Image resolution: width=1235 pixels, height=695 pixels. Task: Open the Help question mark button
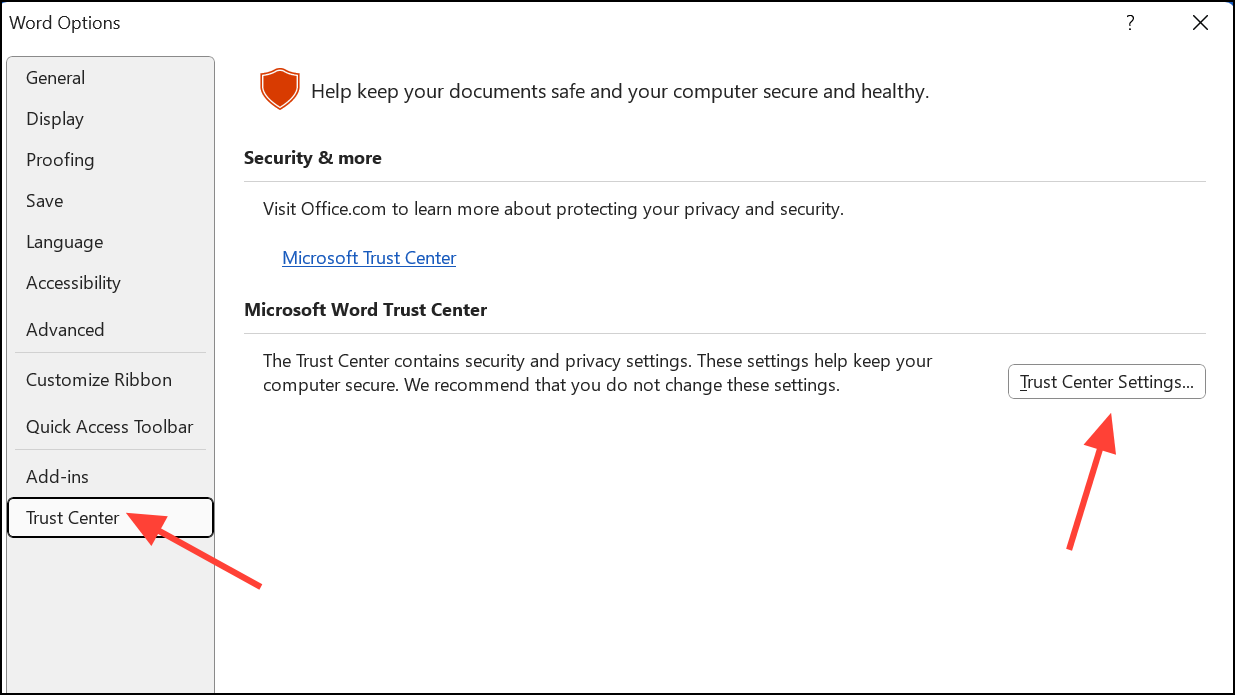pyautogui.click(x=1130, y=23)
